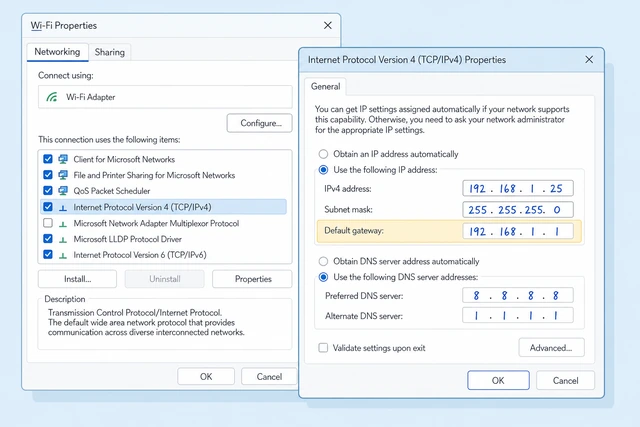Click the Multiplexor Protocol icon

63,224
